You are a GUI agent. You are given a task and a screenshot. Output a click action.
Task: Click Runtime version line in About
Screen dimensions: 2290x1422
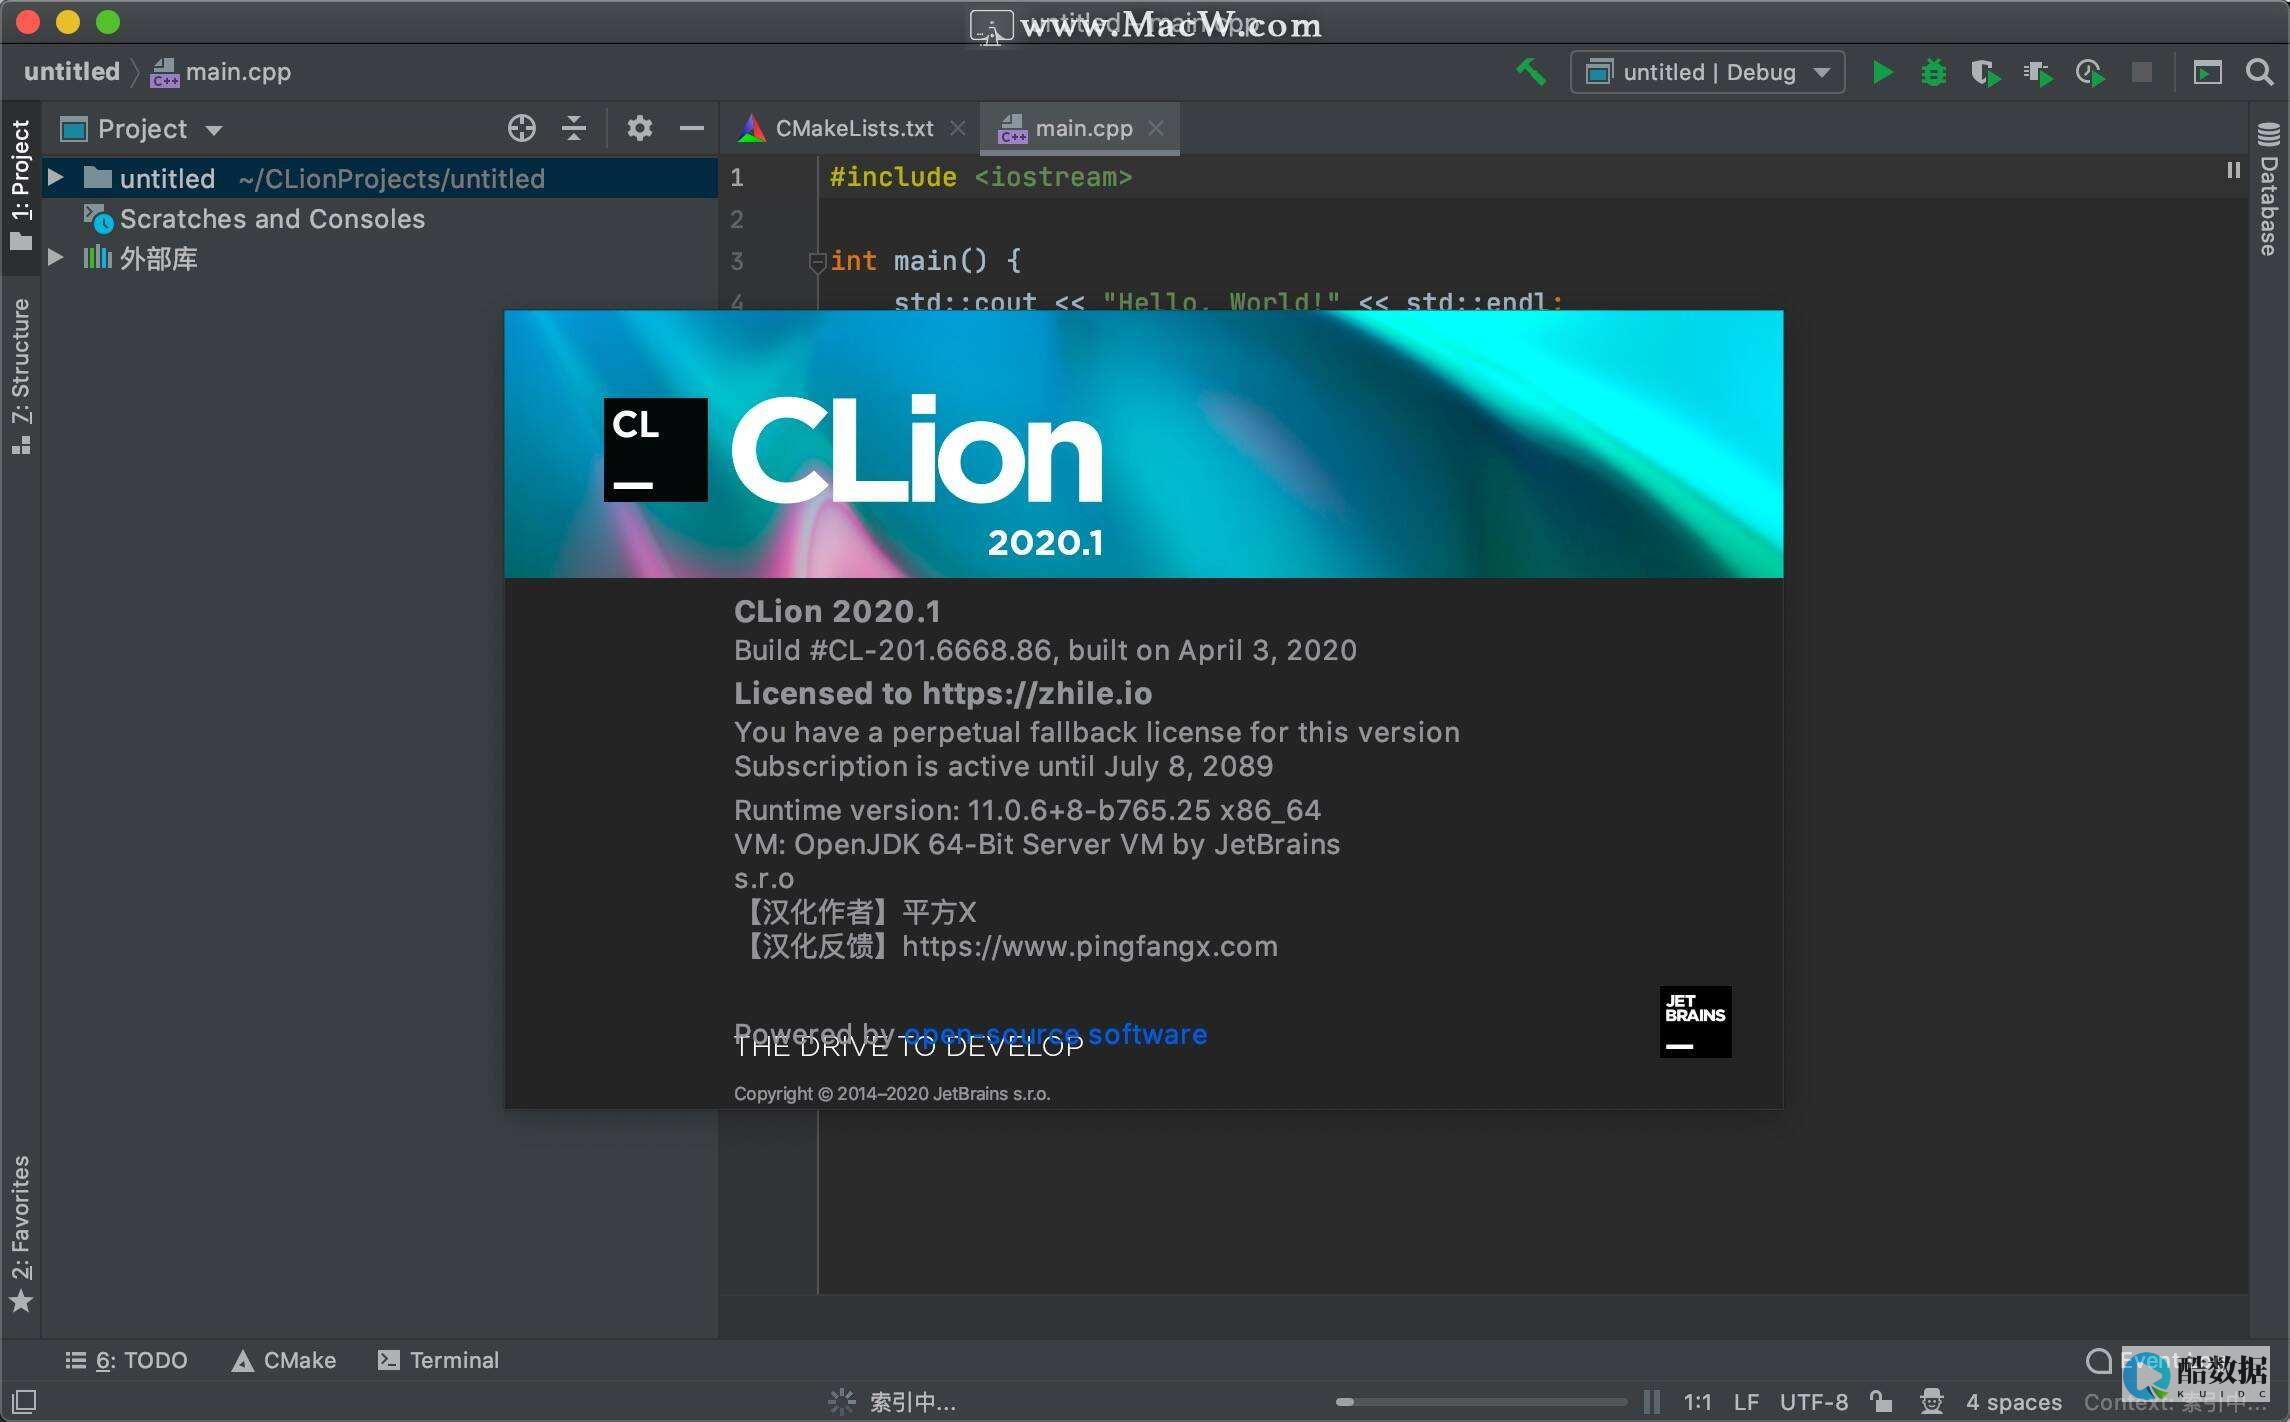point(1027,810)
